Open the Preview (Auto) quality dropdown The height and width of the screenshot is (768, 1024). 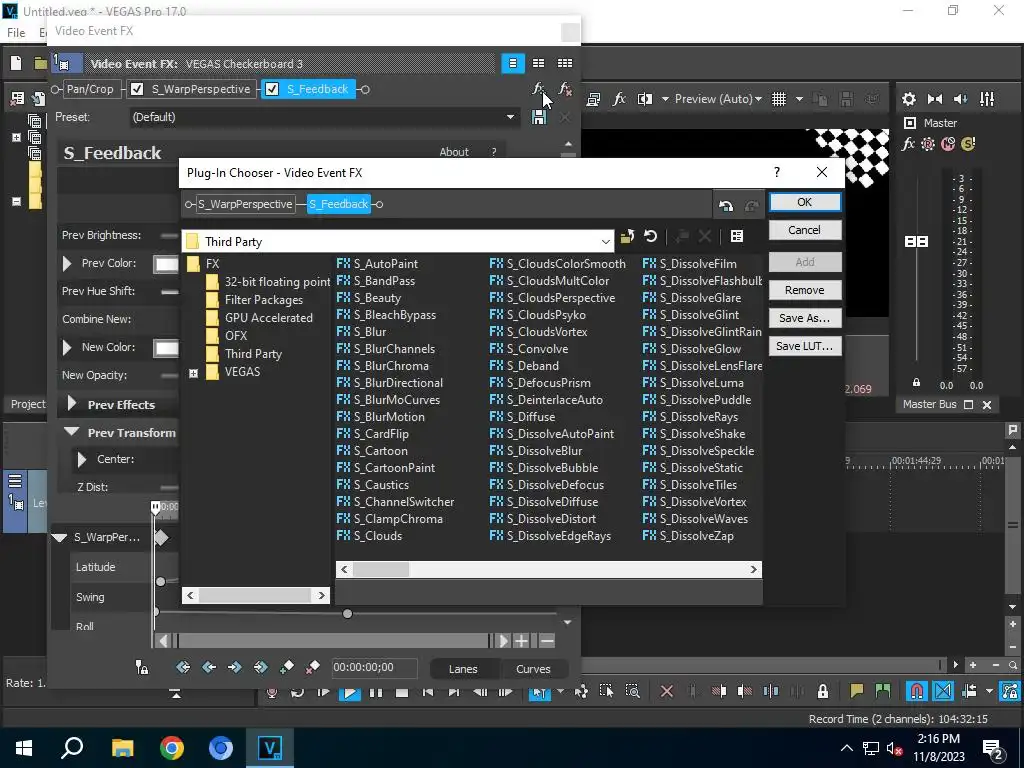[x=758, y=99]
